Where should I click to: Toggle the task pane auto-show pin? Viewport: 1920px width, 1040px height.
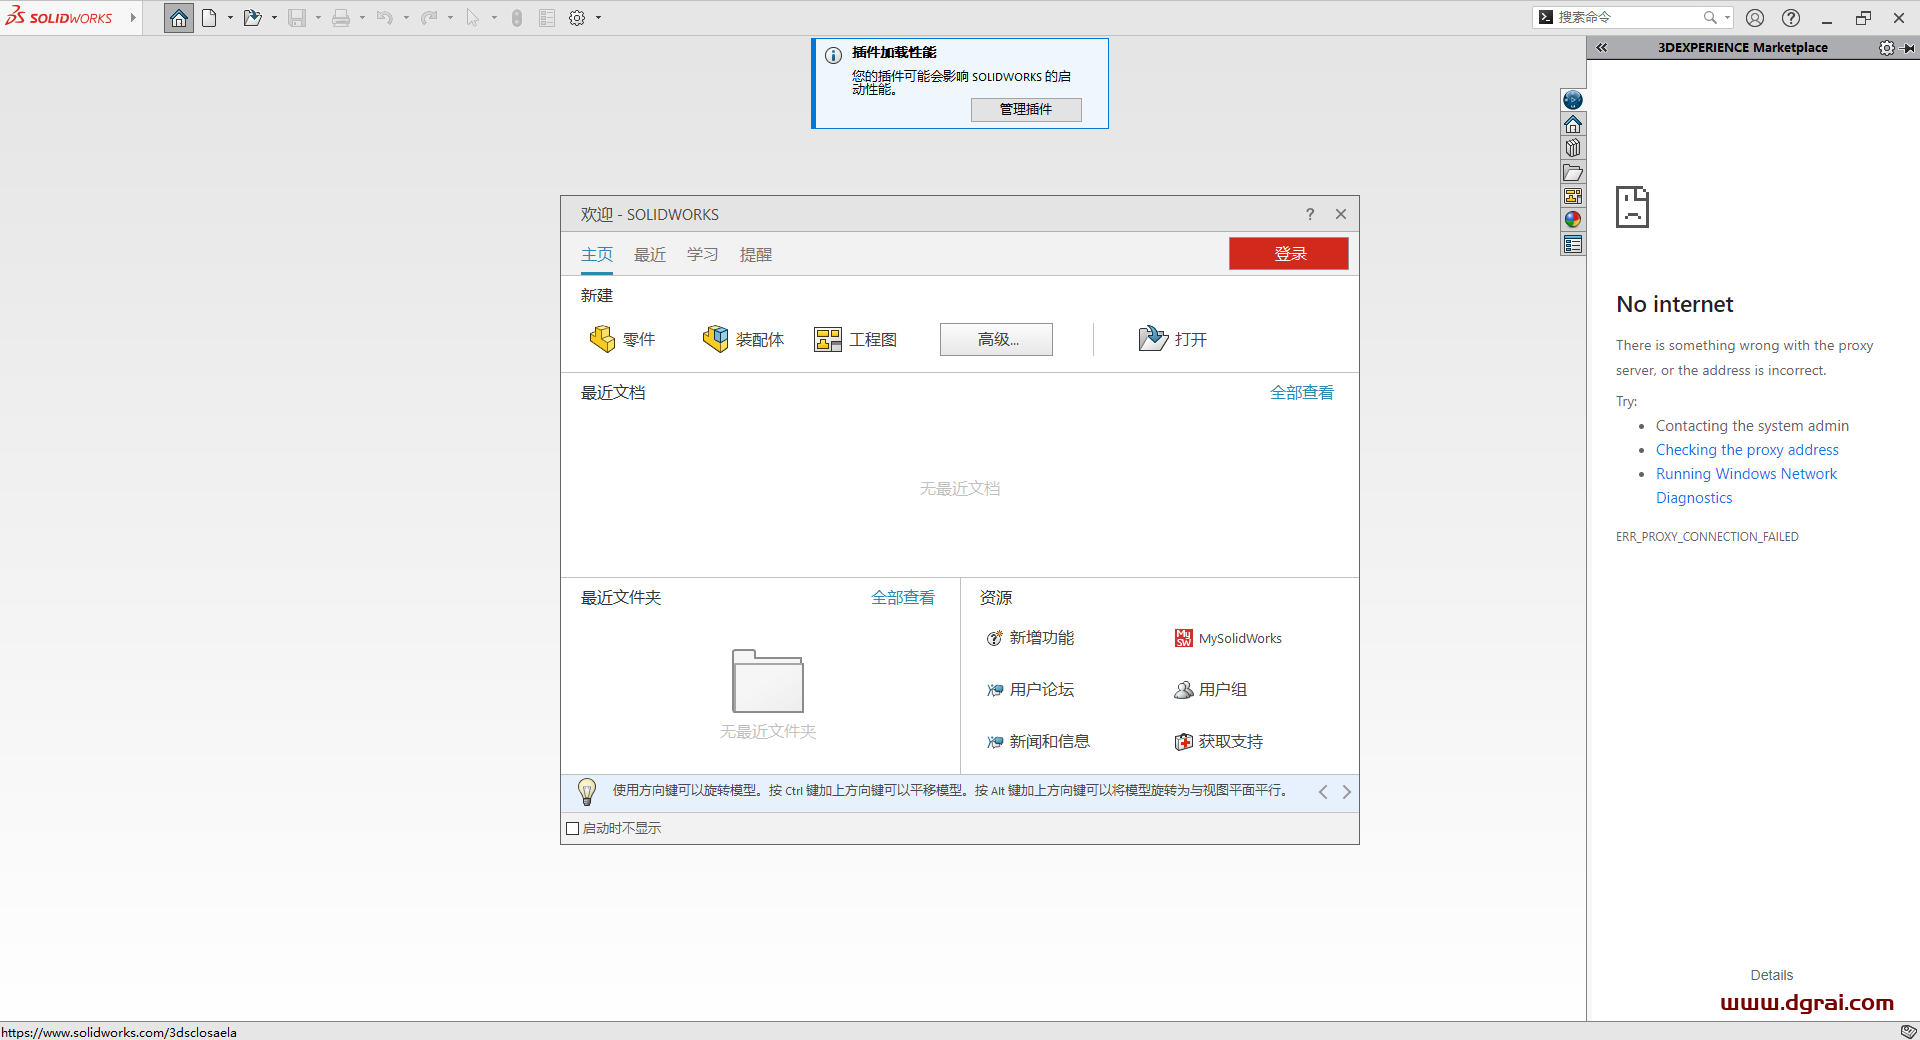point(1908,48)
